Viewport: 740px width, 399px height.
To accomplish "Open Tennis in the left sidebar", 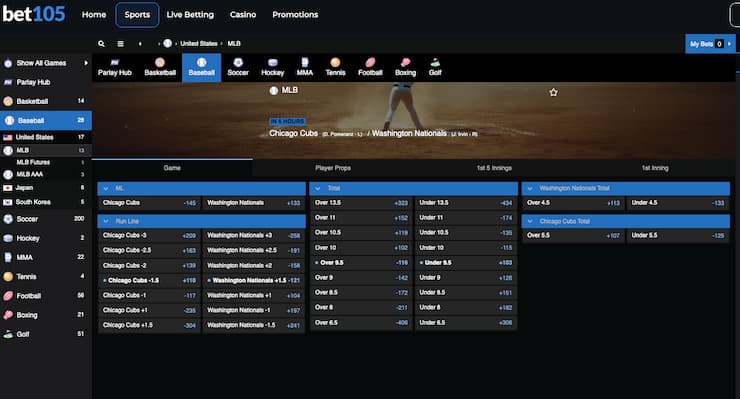I will (45, 277).
